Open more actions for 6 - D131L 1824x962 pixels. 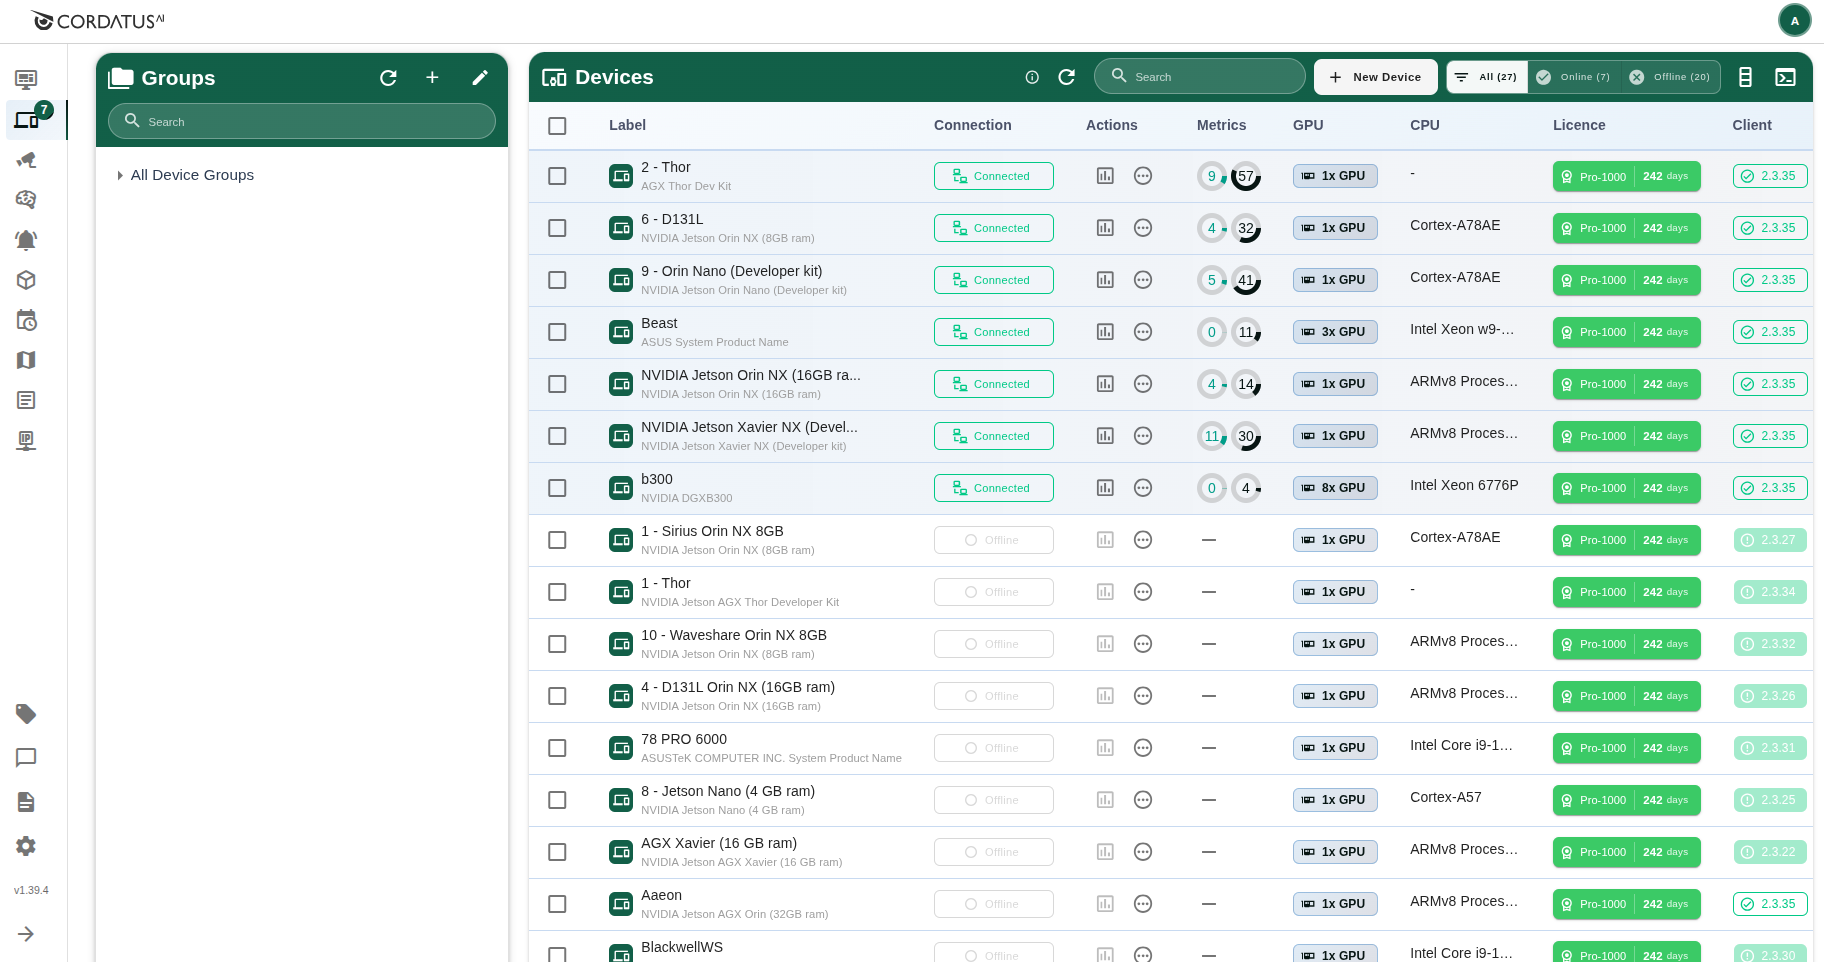[x=1143, y=228]
